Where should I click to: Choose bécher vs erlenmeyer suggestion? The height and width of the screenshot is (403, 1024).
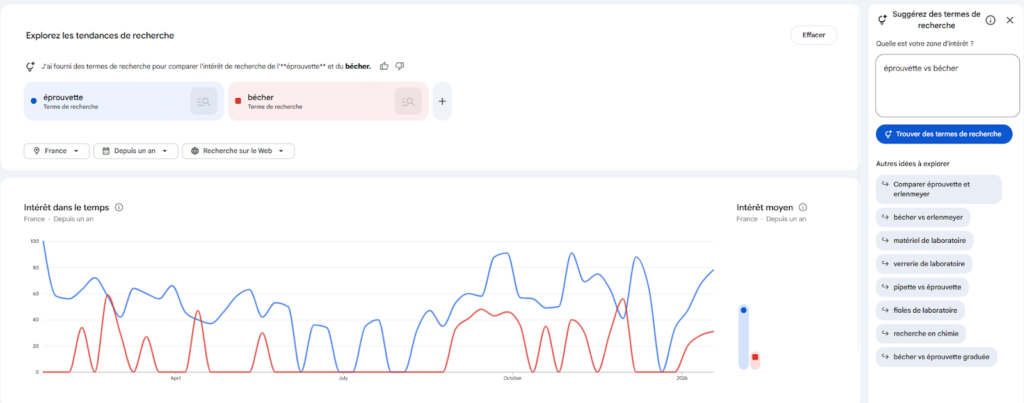coord(923,217)
